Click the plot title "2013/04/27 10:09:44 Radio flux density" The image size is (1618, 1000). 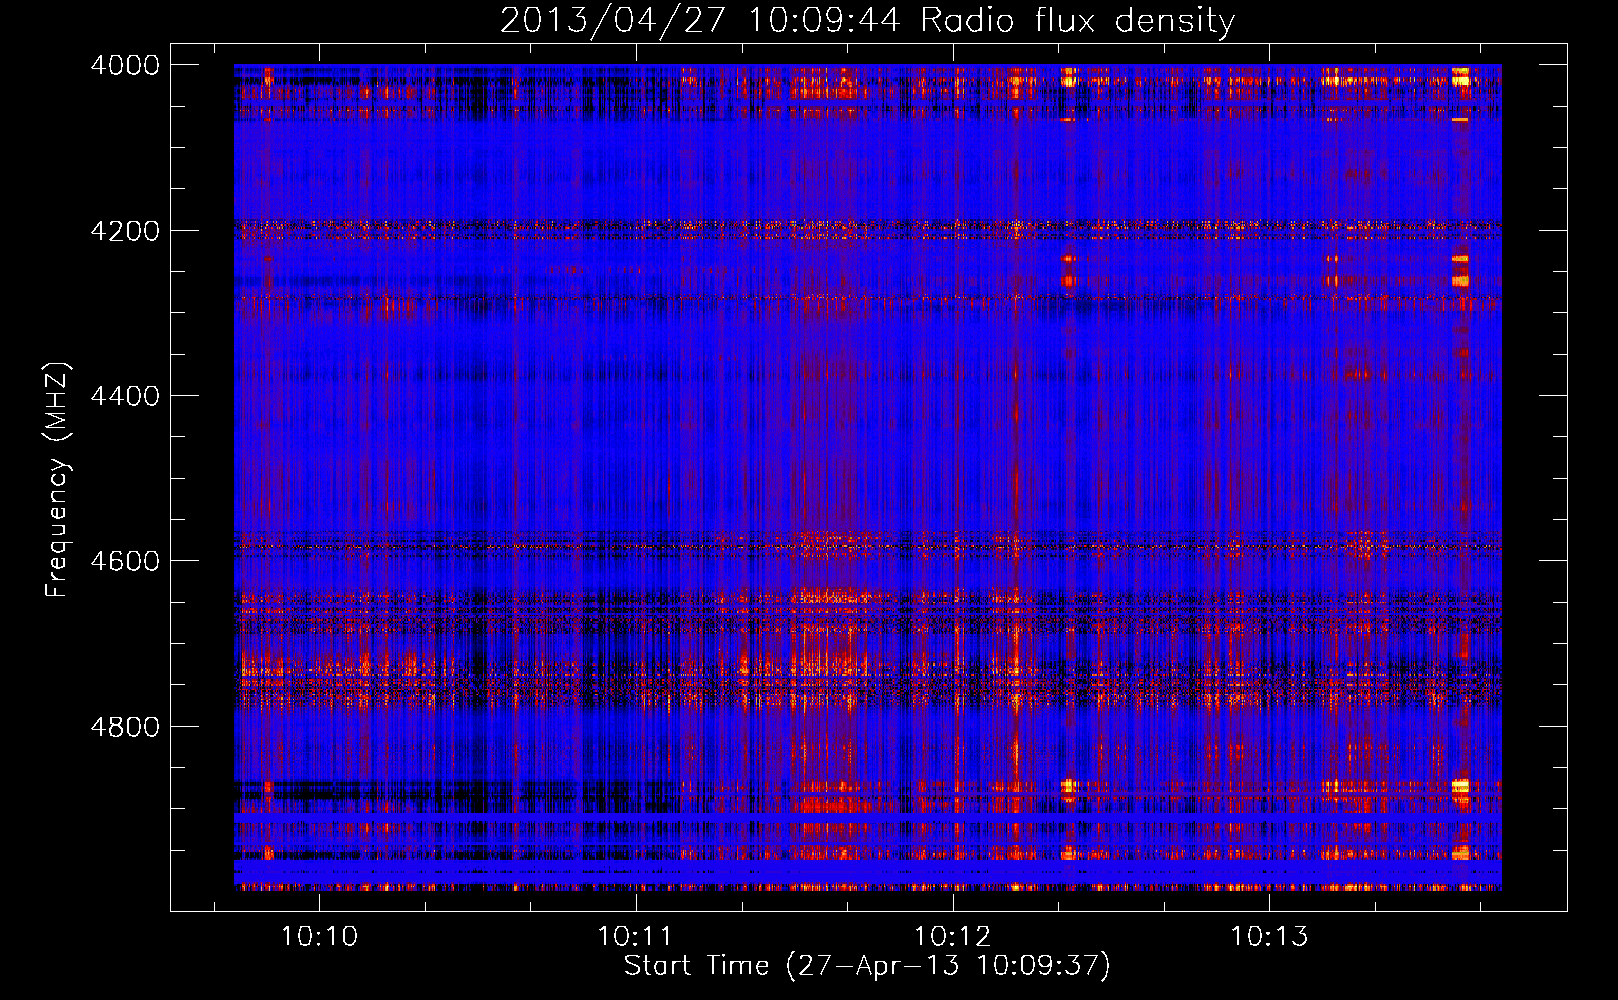[867, 20]
